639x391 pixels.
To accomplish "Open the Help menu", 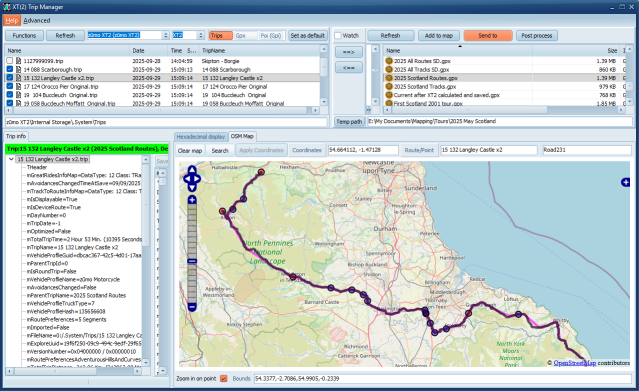I will [x=11, y=20].
